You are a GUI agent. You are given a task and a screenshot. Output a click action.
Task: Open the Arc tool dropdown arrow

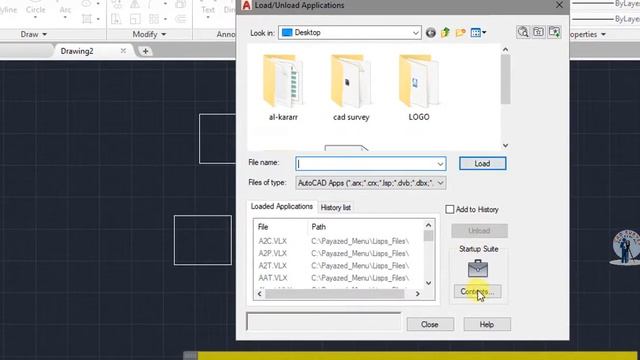tap(65, 18)
